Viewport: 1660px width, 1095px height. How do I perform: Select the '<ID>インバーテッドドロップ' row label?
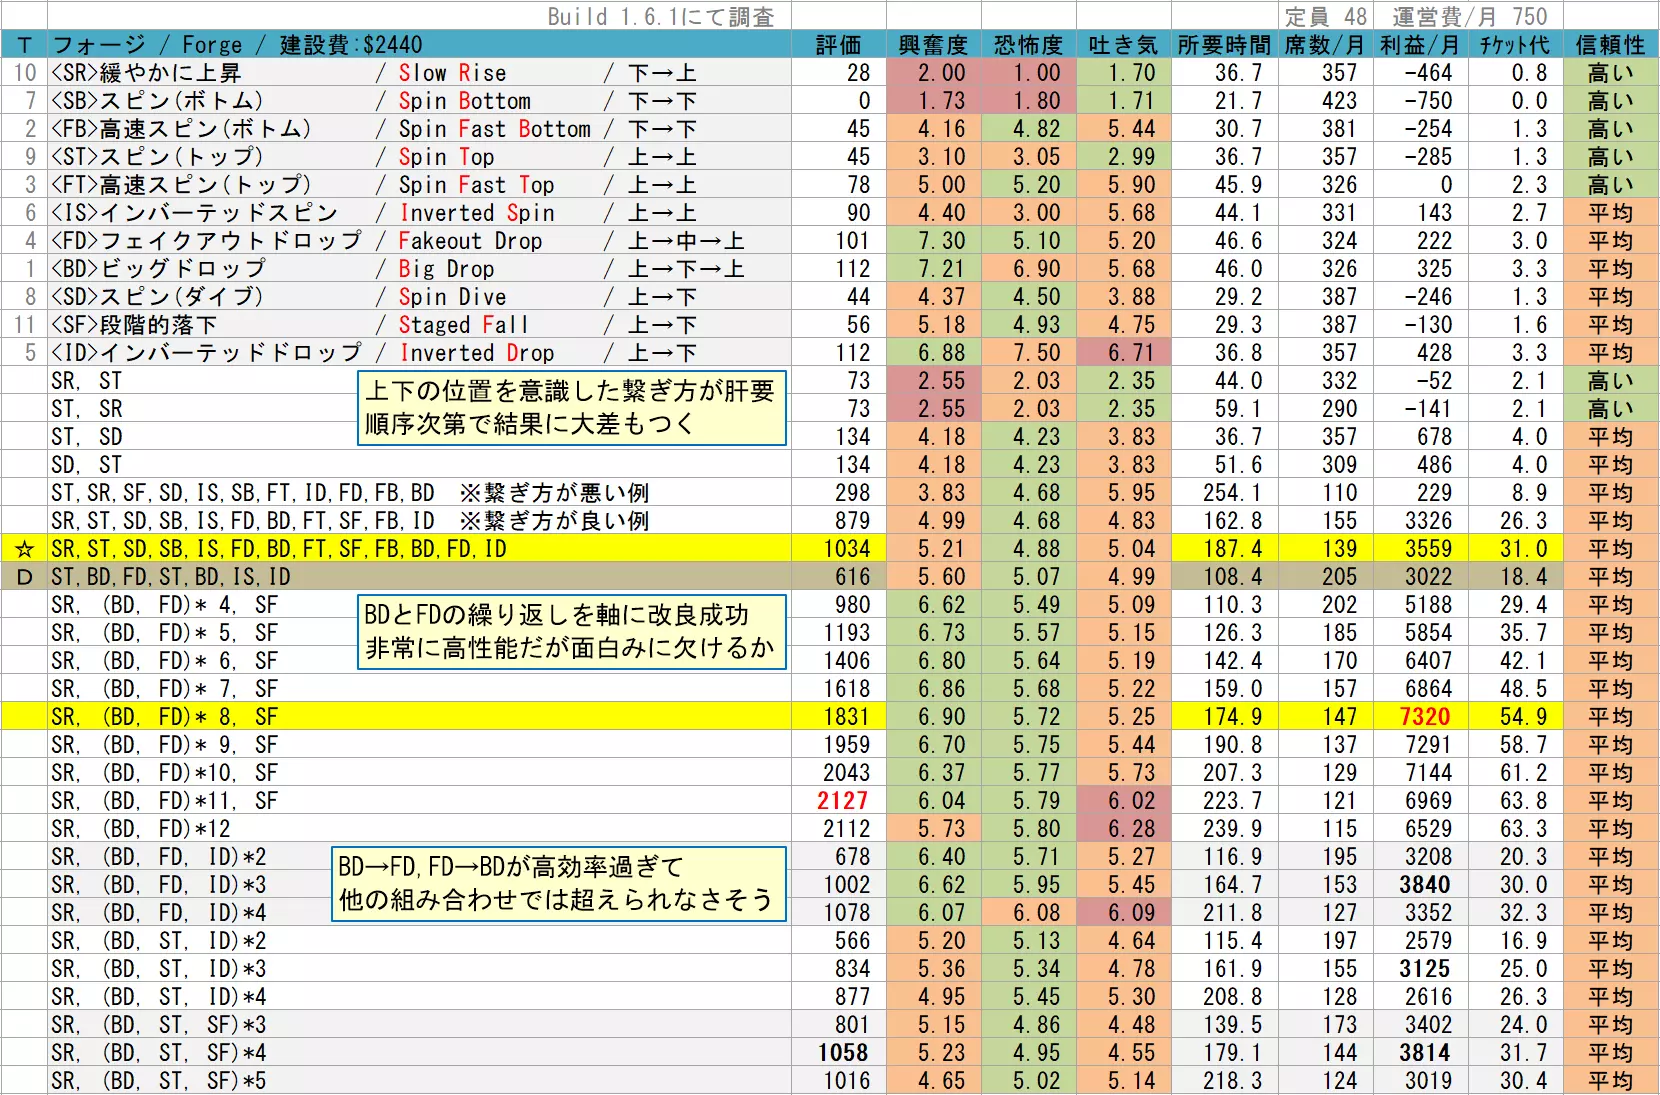(206, 353)
